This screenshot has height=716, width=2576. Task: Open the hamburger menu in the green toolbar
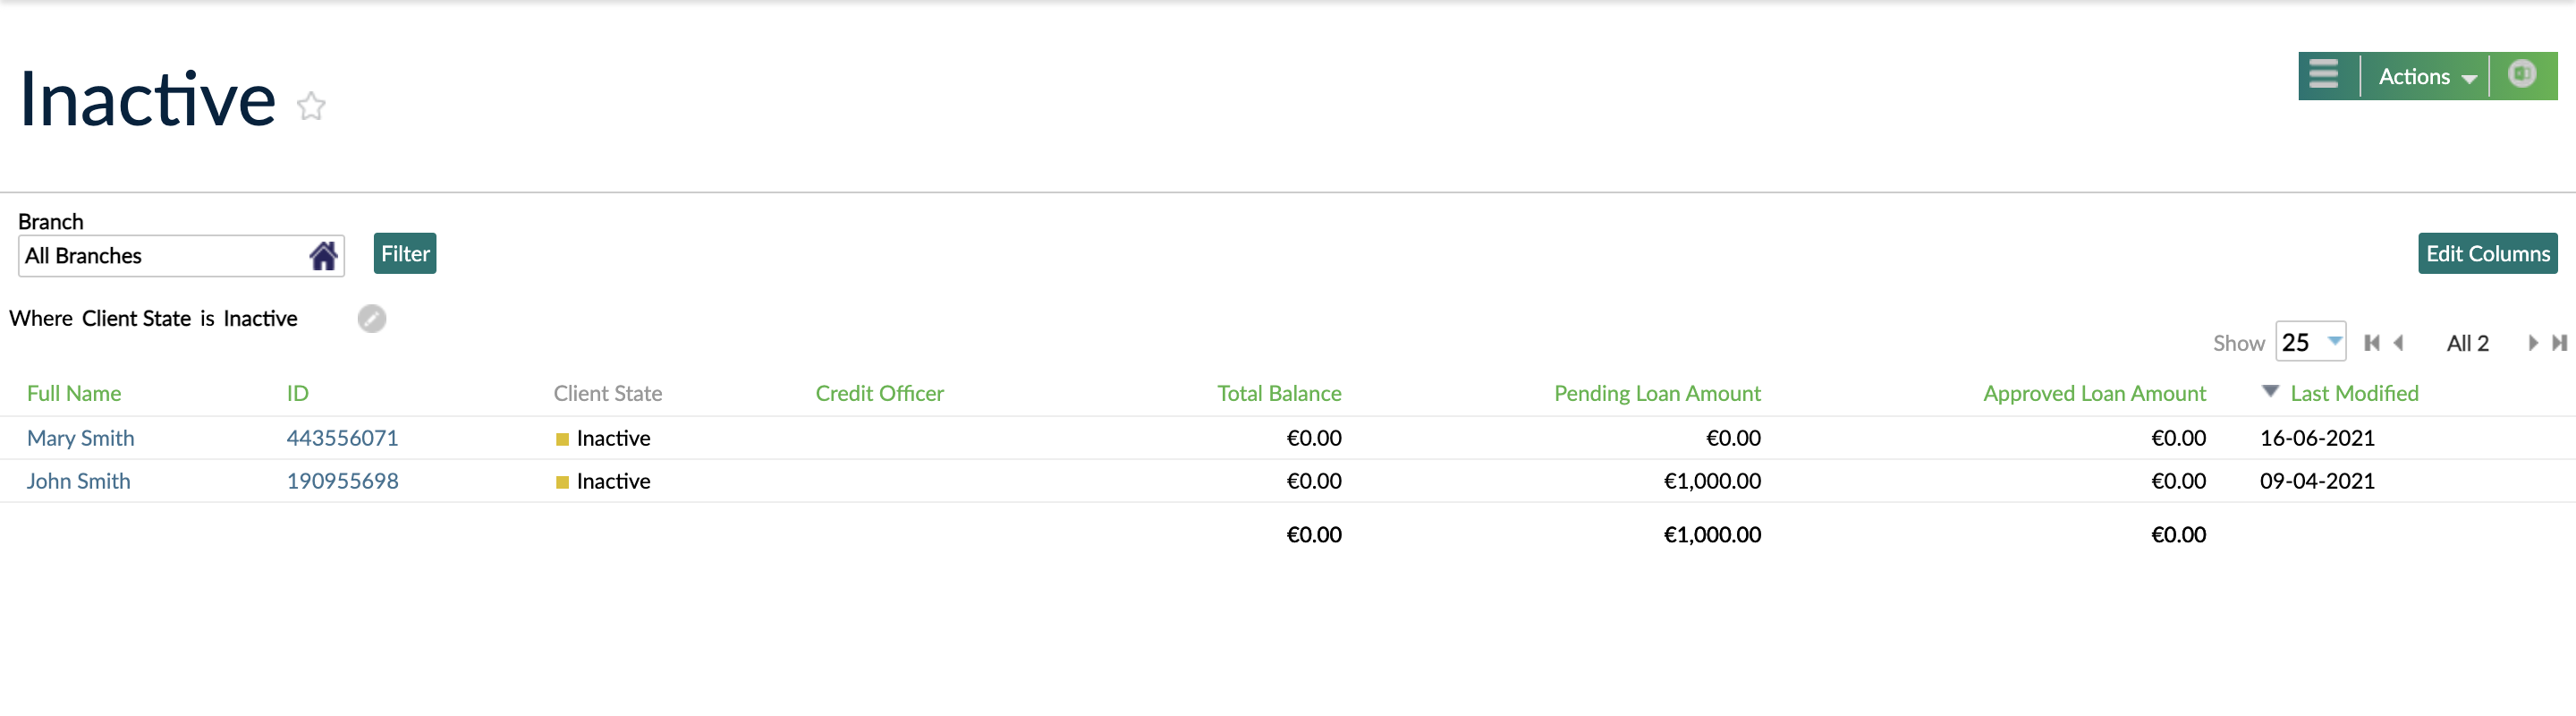coord(2324,75)
